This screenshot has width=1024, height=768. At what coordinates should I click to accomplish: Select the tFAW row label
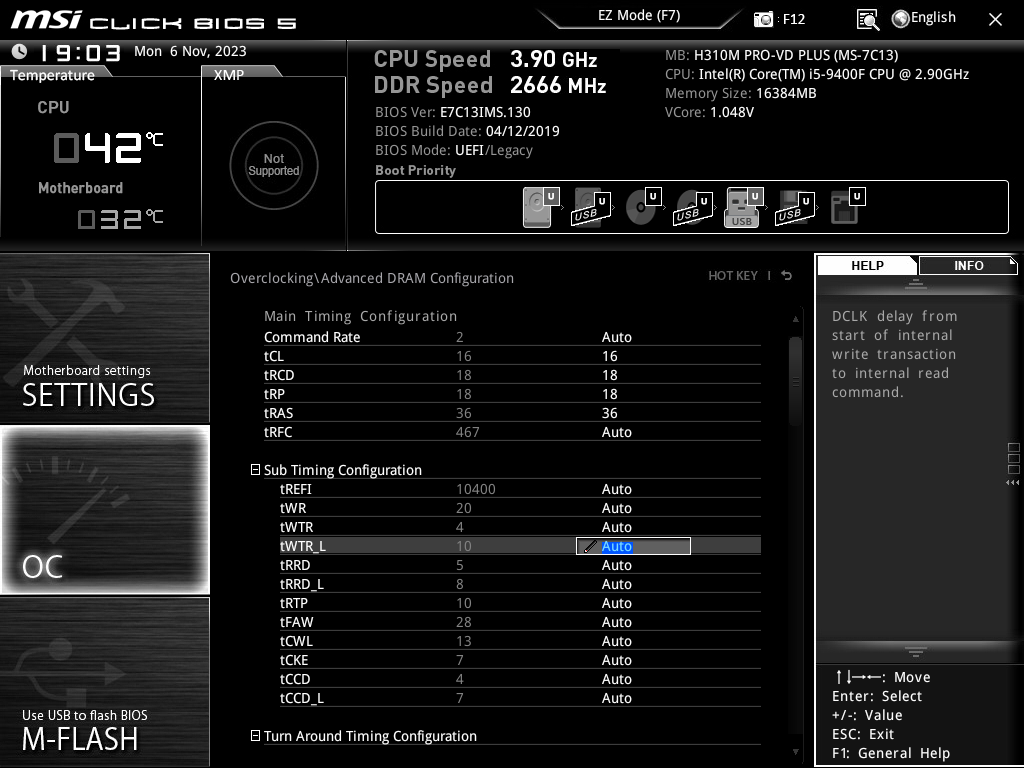pyautogui.click(x=296, y=622)
